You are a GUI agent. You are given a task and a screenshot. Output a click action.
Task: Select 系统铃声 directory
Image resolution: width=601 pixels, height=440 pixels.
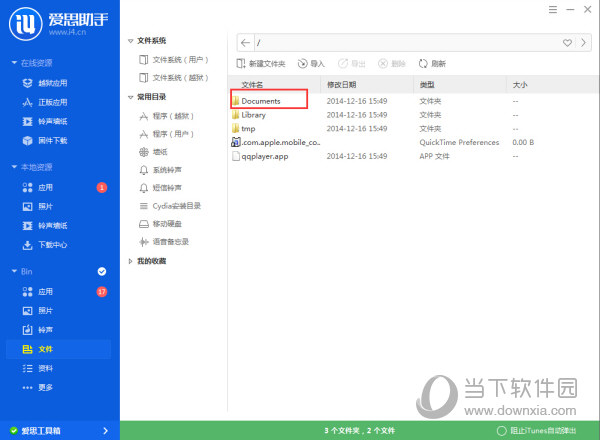(x=160, y=170)
